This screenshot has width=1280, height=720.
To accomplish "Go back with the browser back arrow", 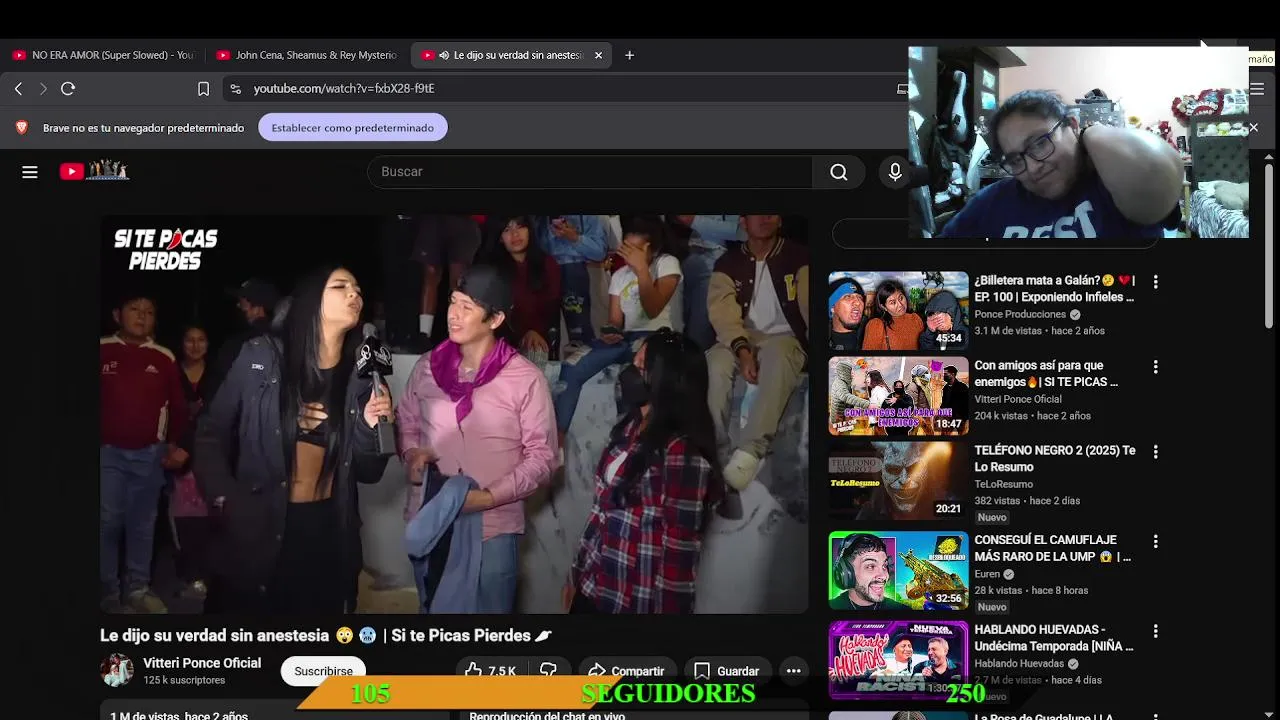I will [x=18, y=89].
